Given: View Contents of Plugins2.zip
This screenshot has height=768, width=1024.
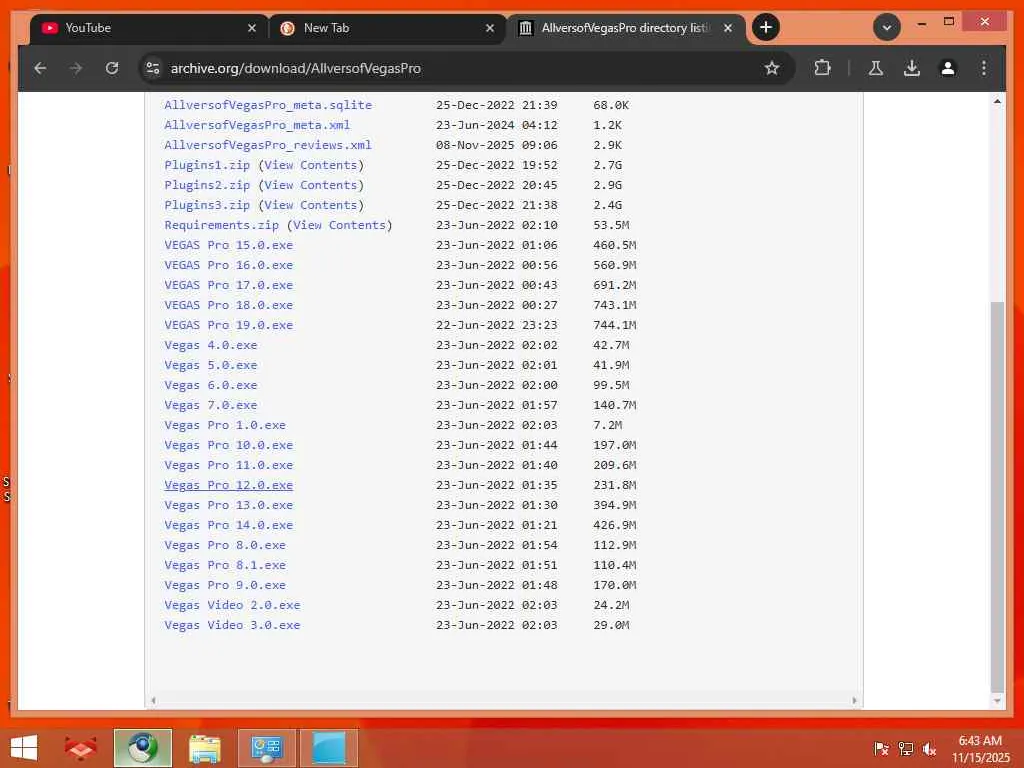Looking at the screenshot, I should click(311, 185).
